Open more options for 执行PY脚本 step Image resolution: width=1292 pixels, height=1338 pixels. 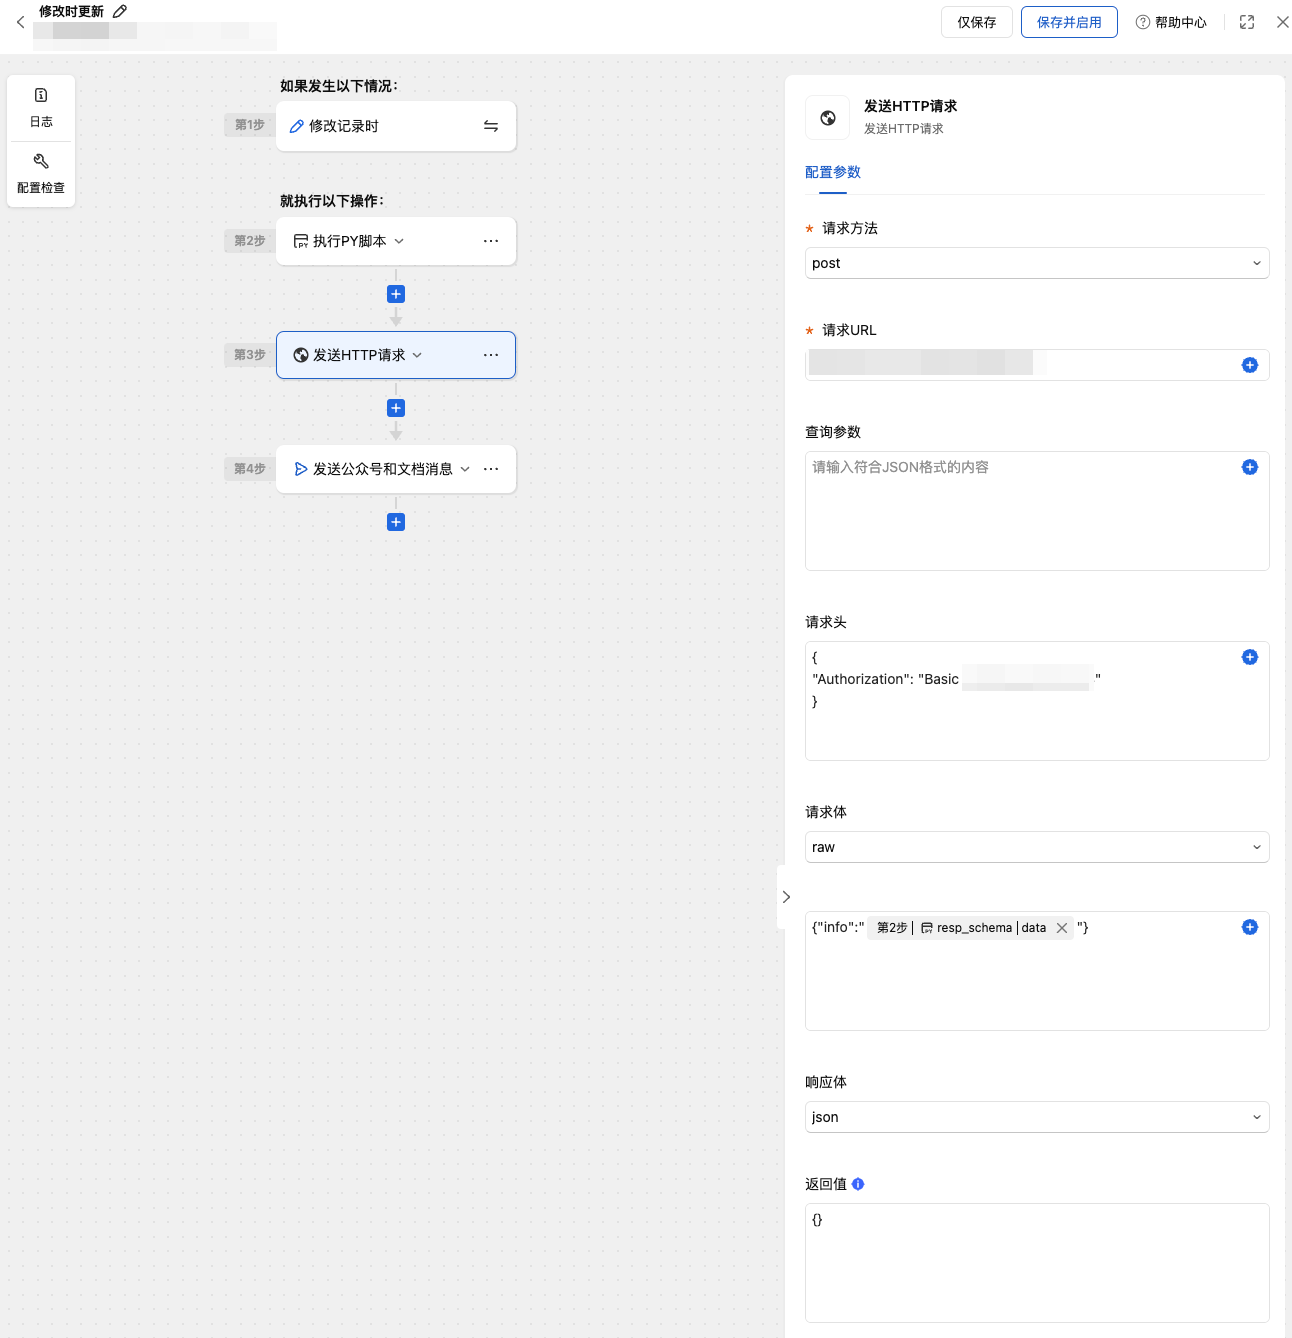tap(491, 241)
